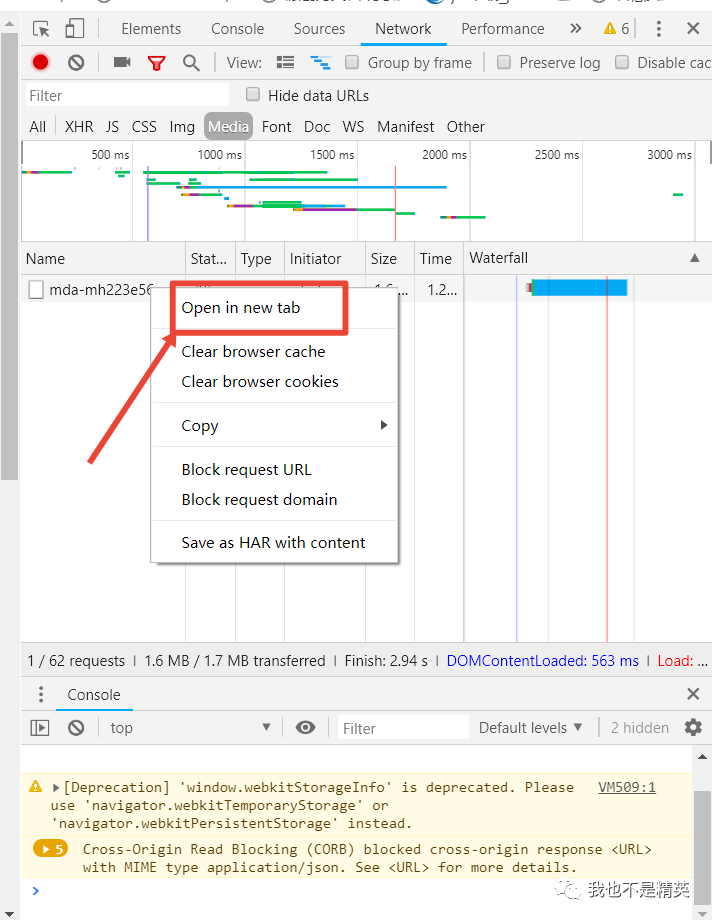Choose Clear browser cache
Viewport: 712px width, 920px height.
pyautogui.click(x=274, y=351)
